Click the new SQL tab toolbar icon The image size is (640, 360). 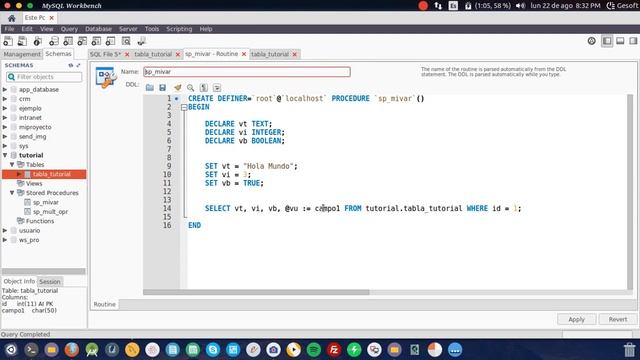pyautogui.click(x=8, y=41)
